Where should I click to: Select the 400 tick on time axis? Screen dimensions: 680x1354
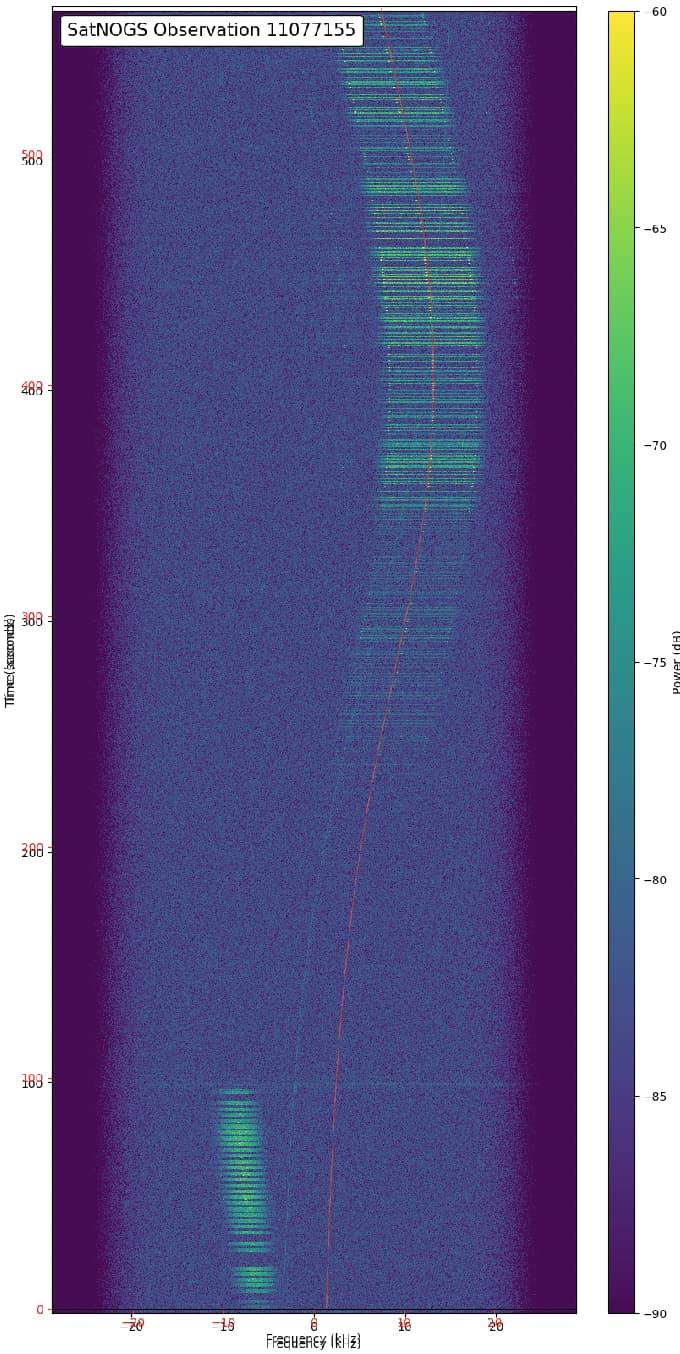pos(32,389)
